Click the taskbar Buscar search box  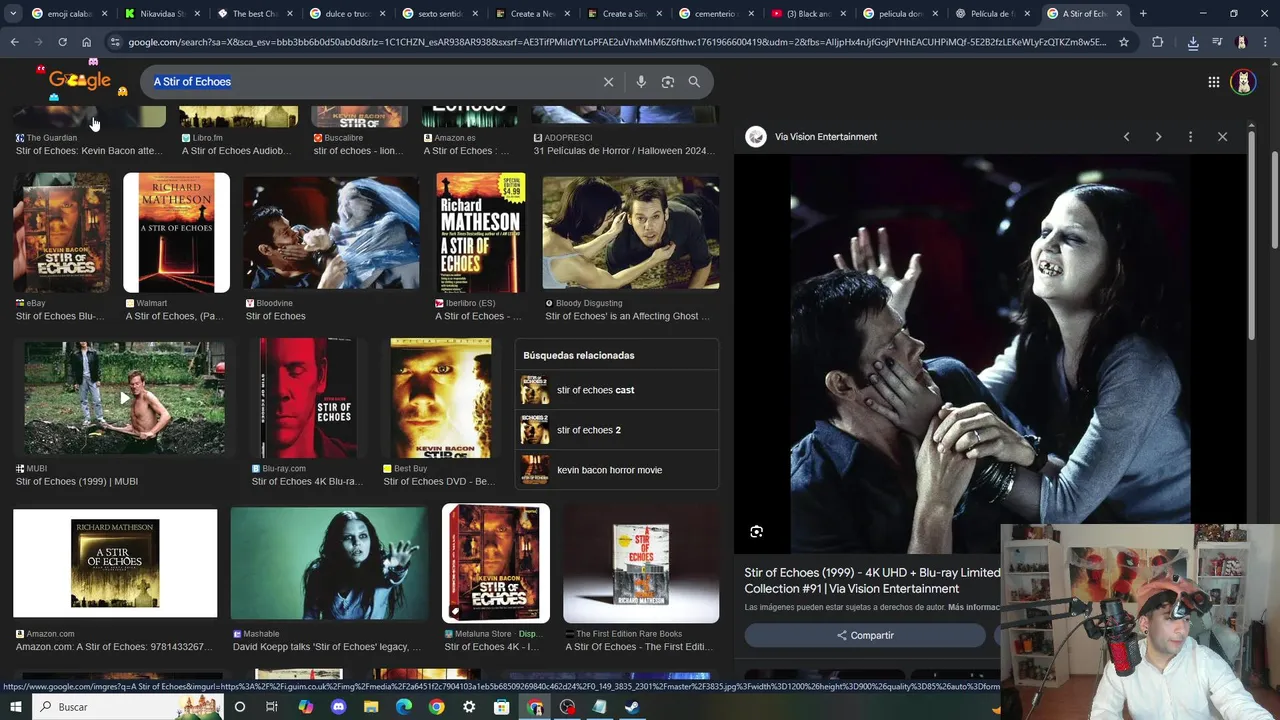[130, 707]
